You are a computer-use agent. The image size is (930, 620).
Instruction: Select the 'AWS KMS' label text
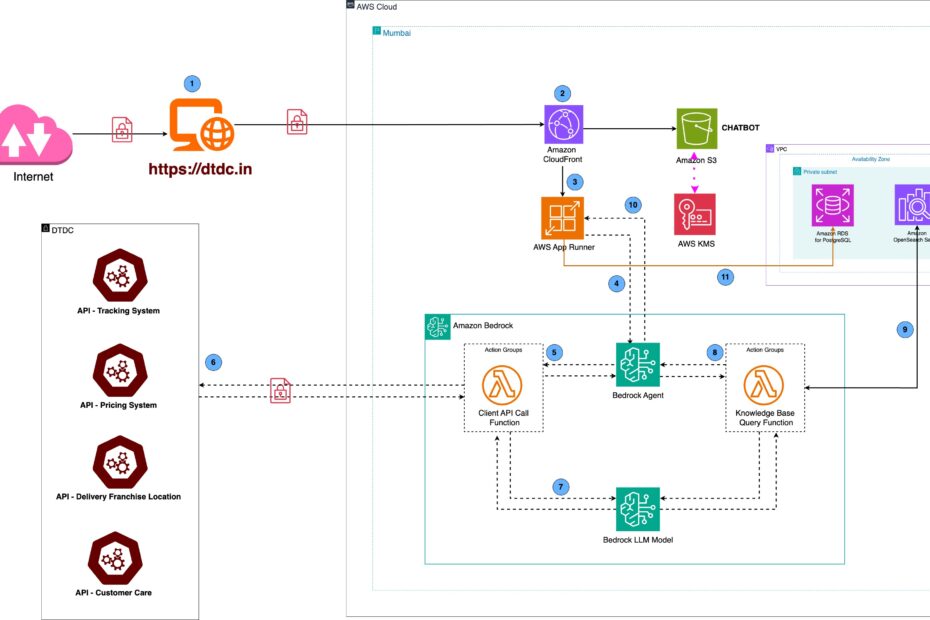[x=696, y=244]
